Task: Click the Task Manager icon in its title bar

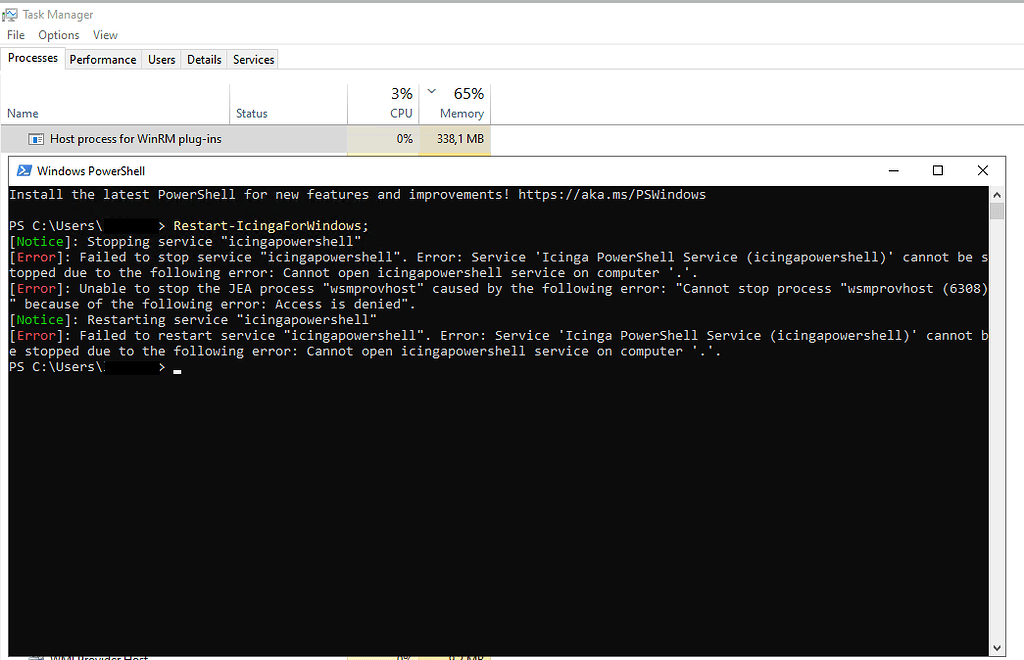Action: 10,14
